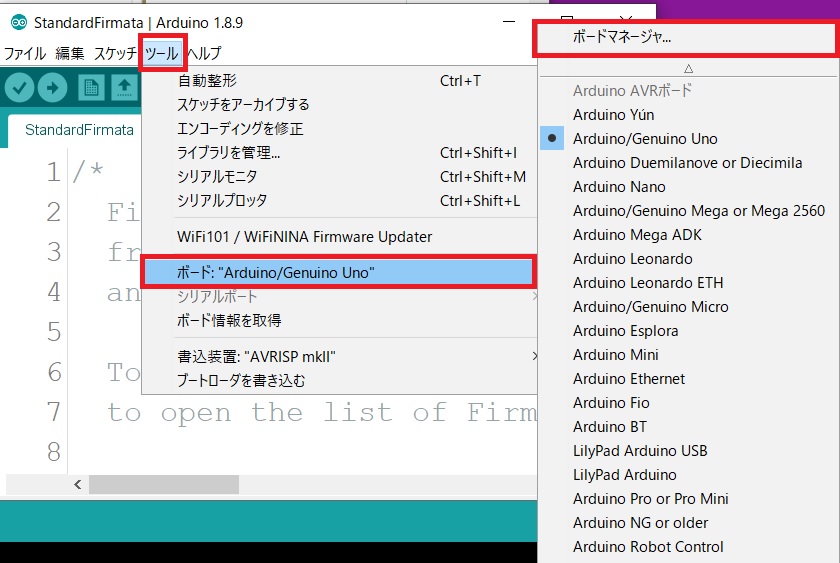Click the Upload arrow toolbar icon
840x563 pixels.
[52, 87]
